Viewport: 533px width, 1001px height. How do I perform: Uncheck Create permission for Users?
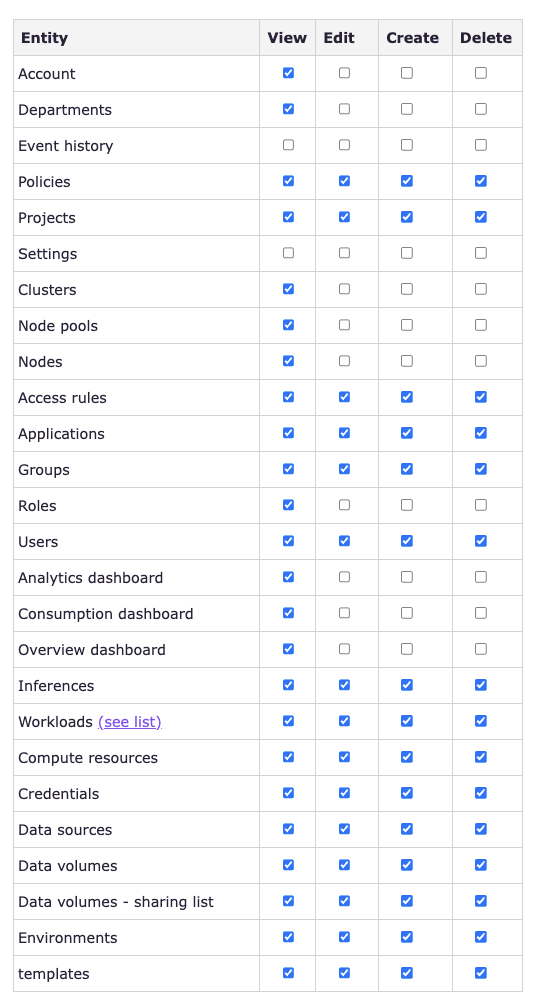(x=407, y=541)
